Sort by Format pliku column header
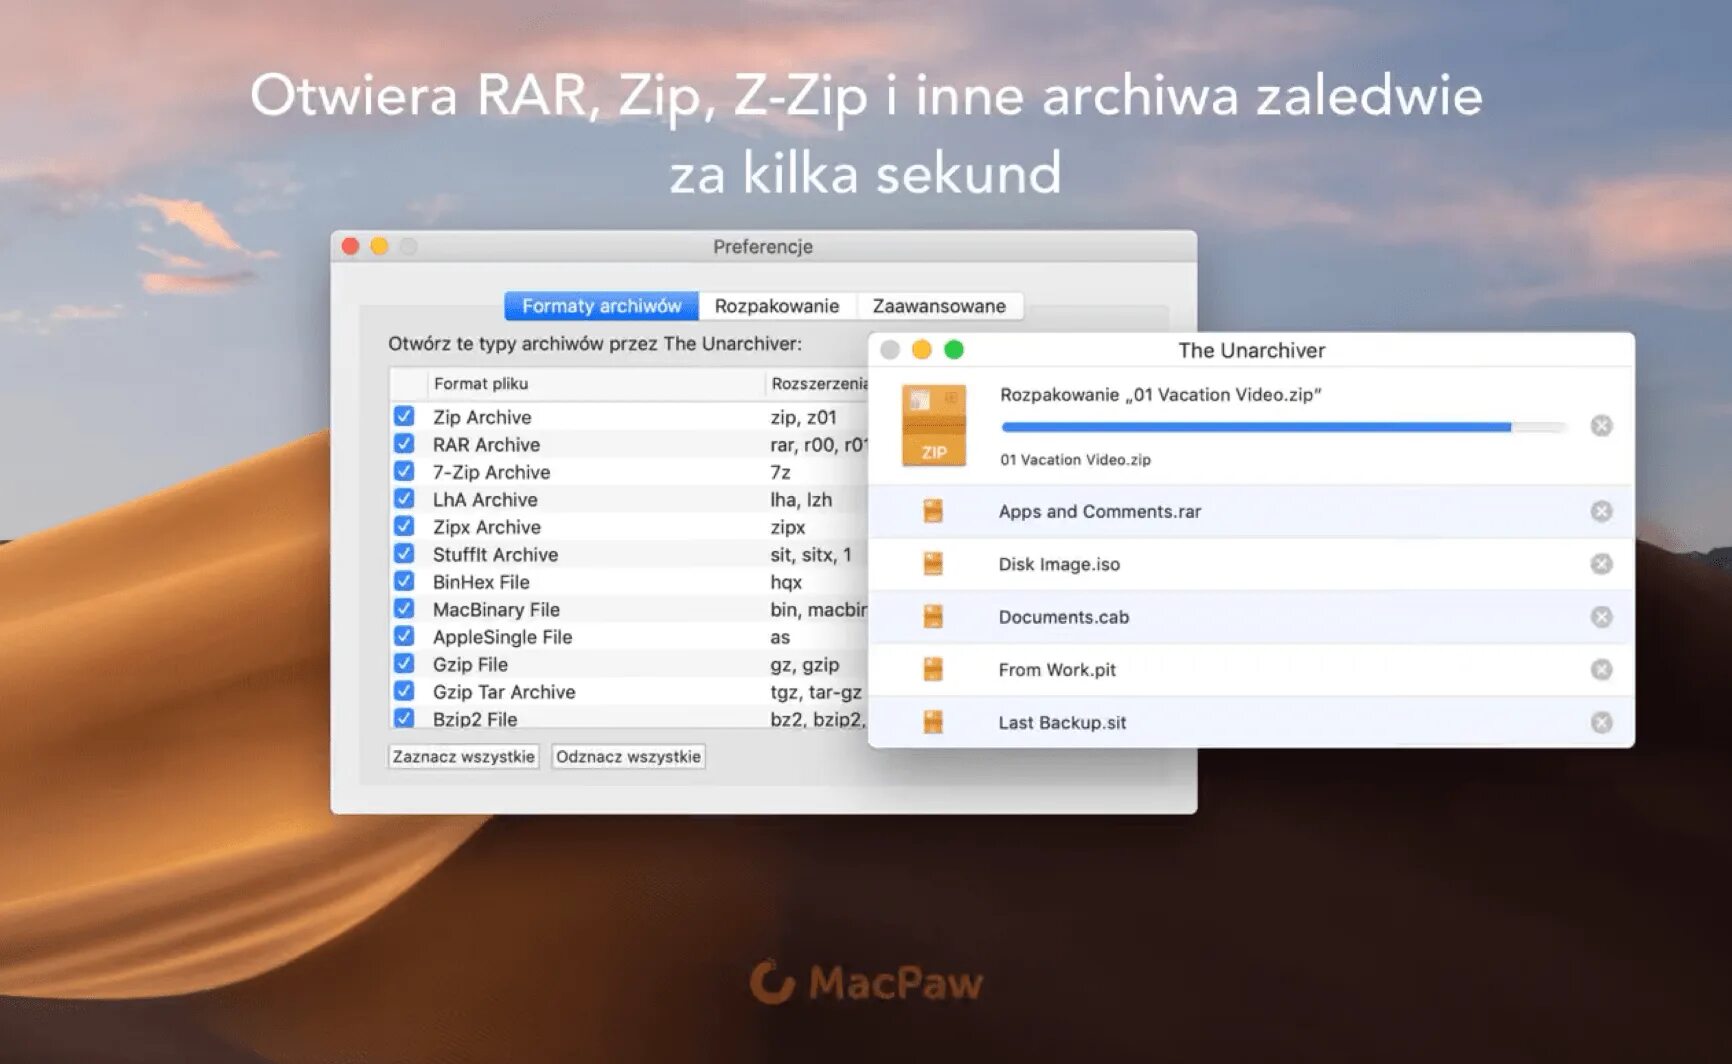Screen dimensions: 1732x1064 [x=596, y=384]
